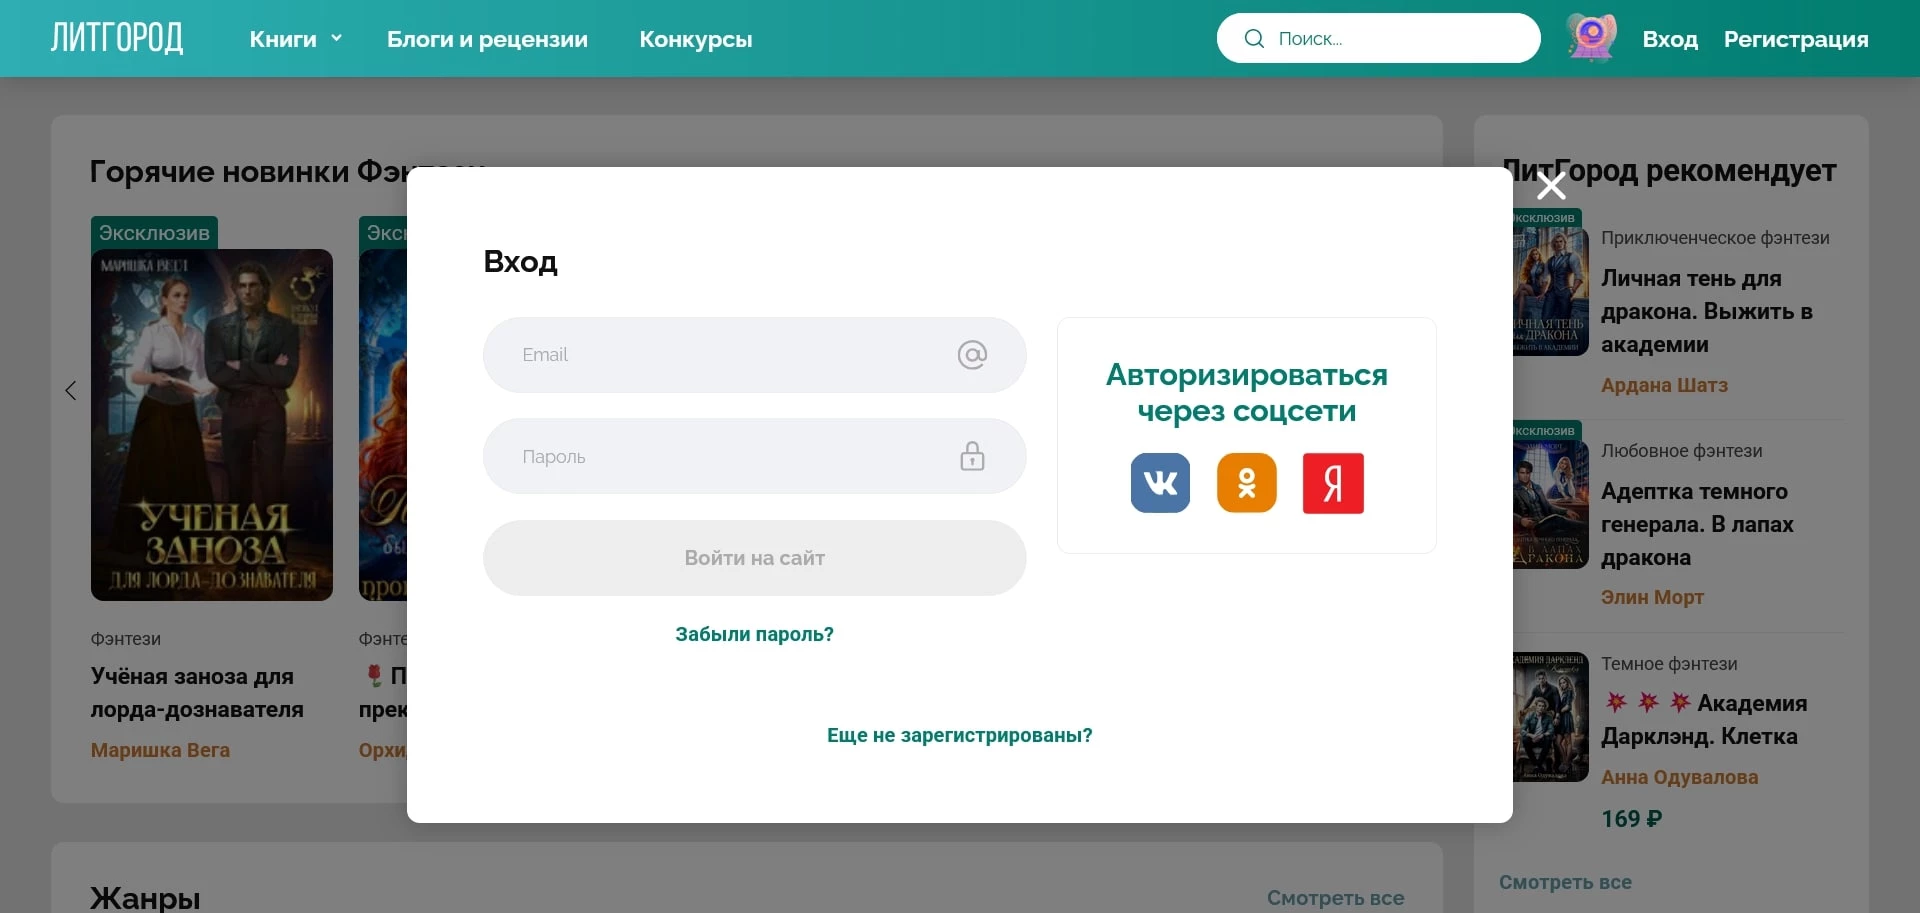Screen dimensions: 1920x913
Task: Go to the Конкурсы page
Action: 694,40
